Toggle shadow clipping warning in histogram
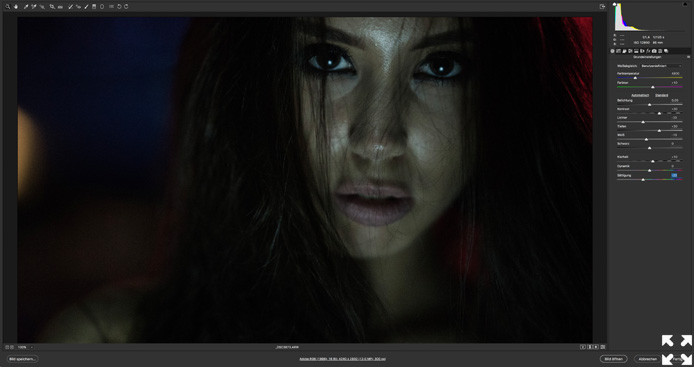 coord(614,4)
